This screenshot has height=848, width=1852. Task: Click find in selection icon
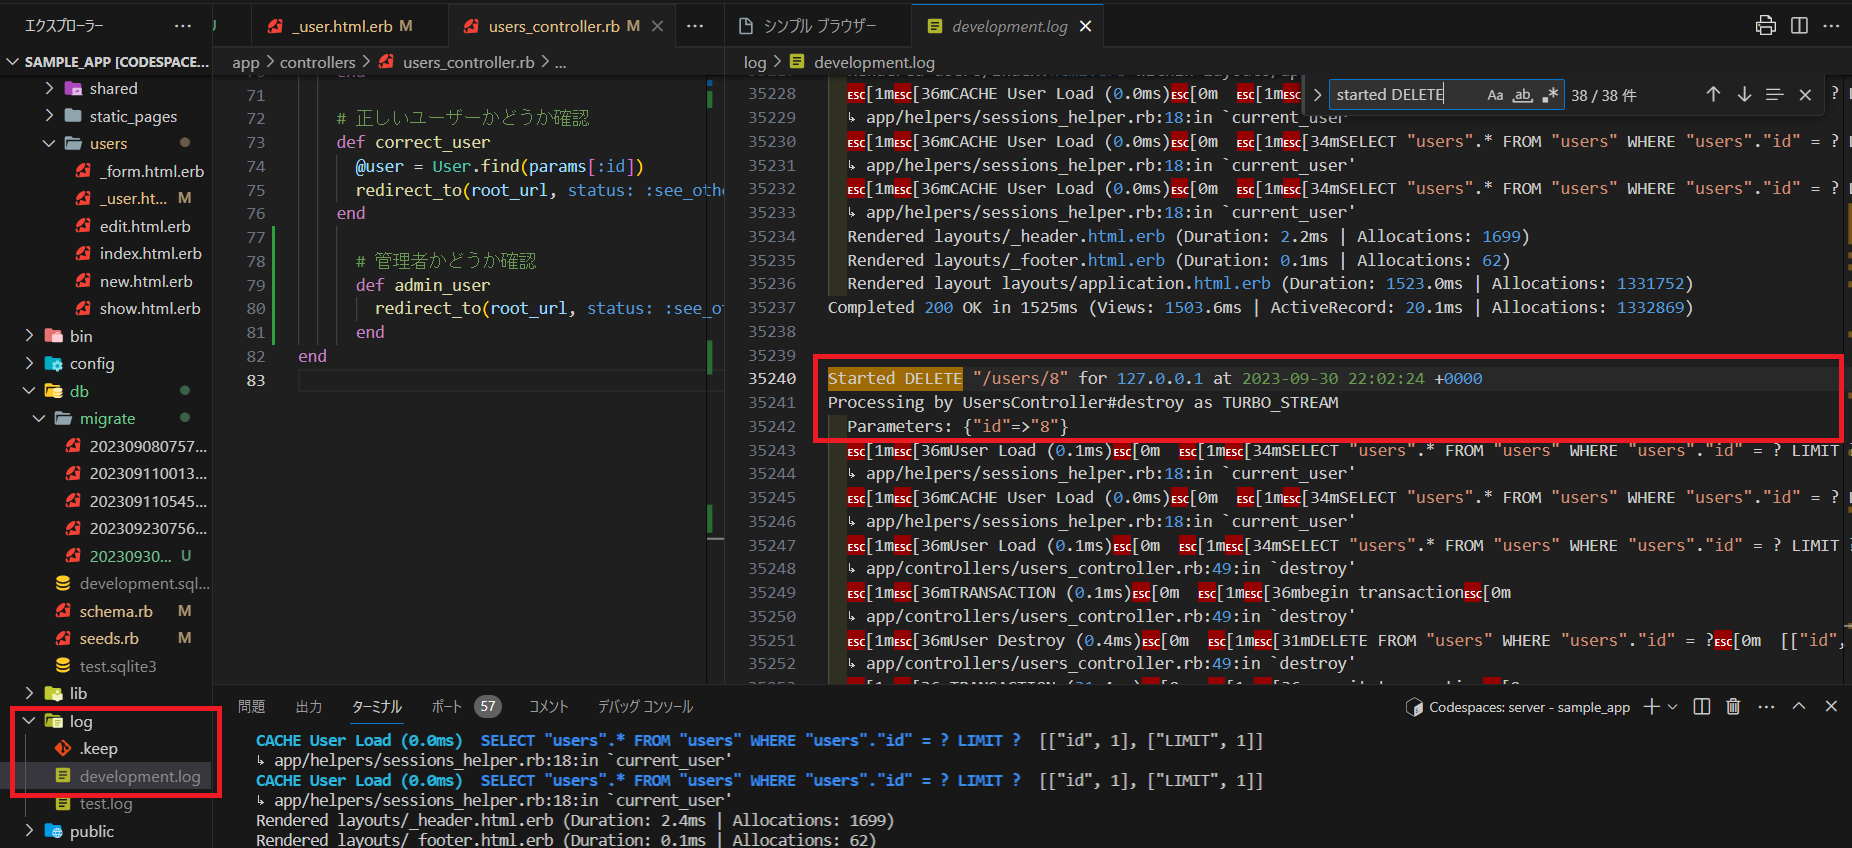1774,94
